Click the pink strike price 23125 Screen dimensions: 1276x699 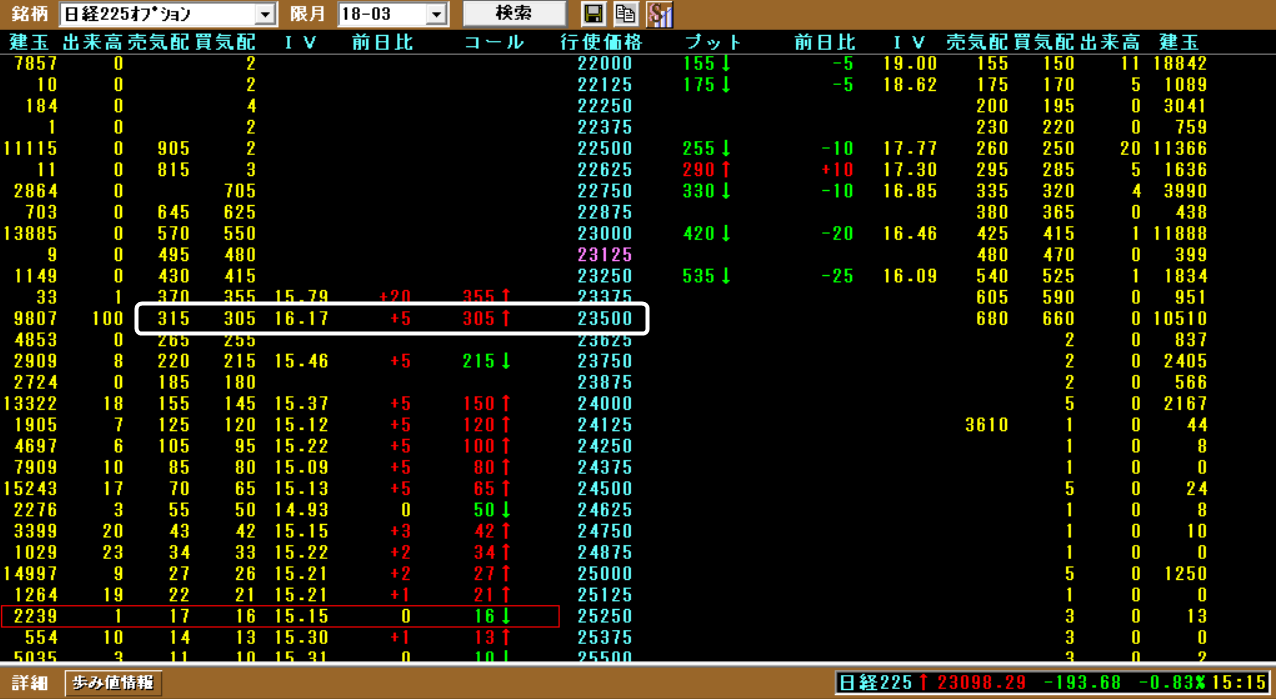605,255
